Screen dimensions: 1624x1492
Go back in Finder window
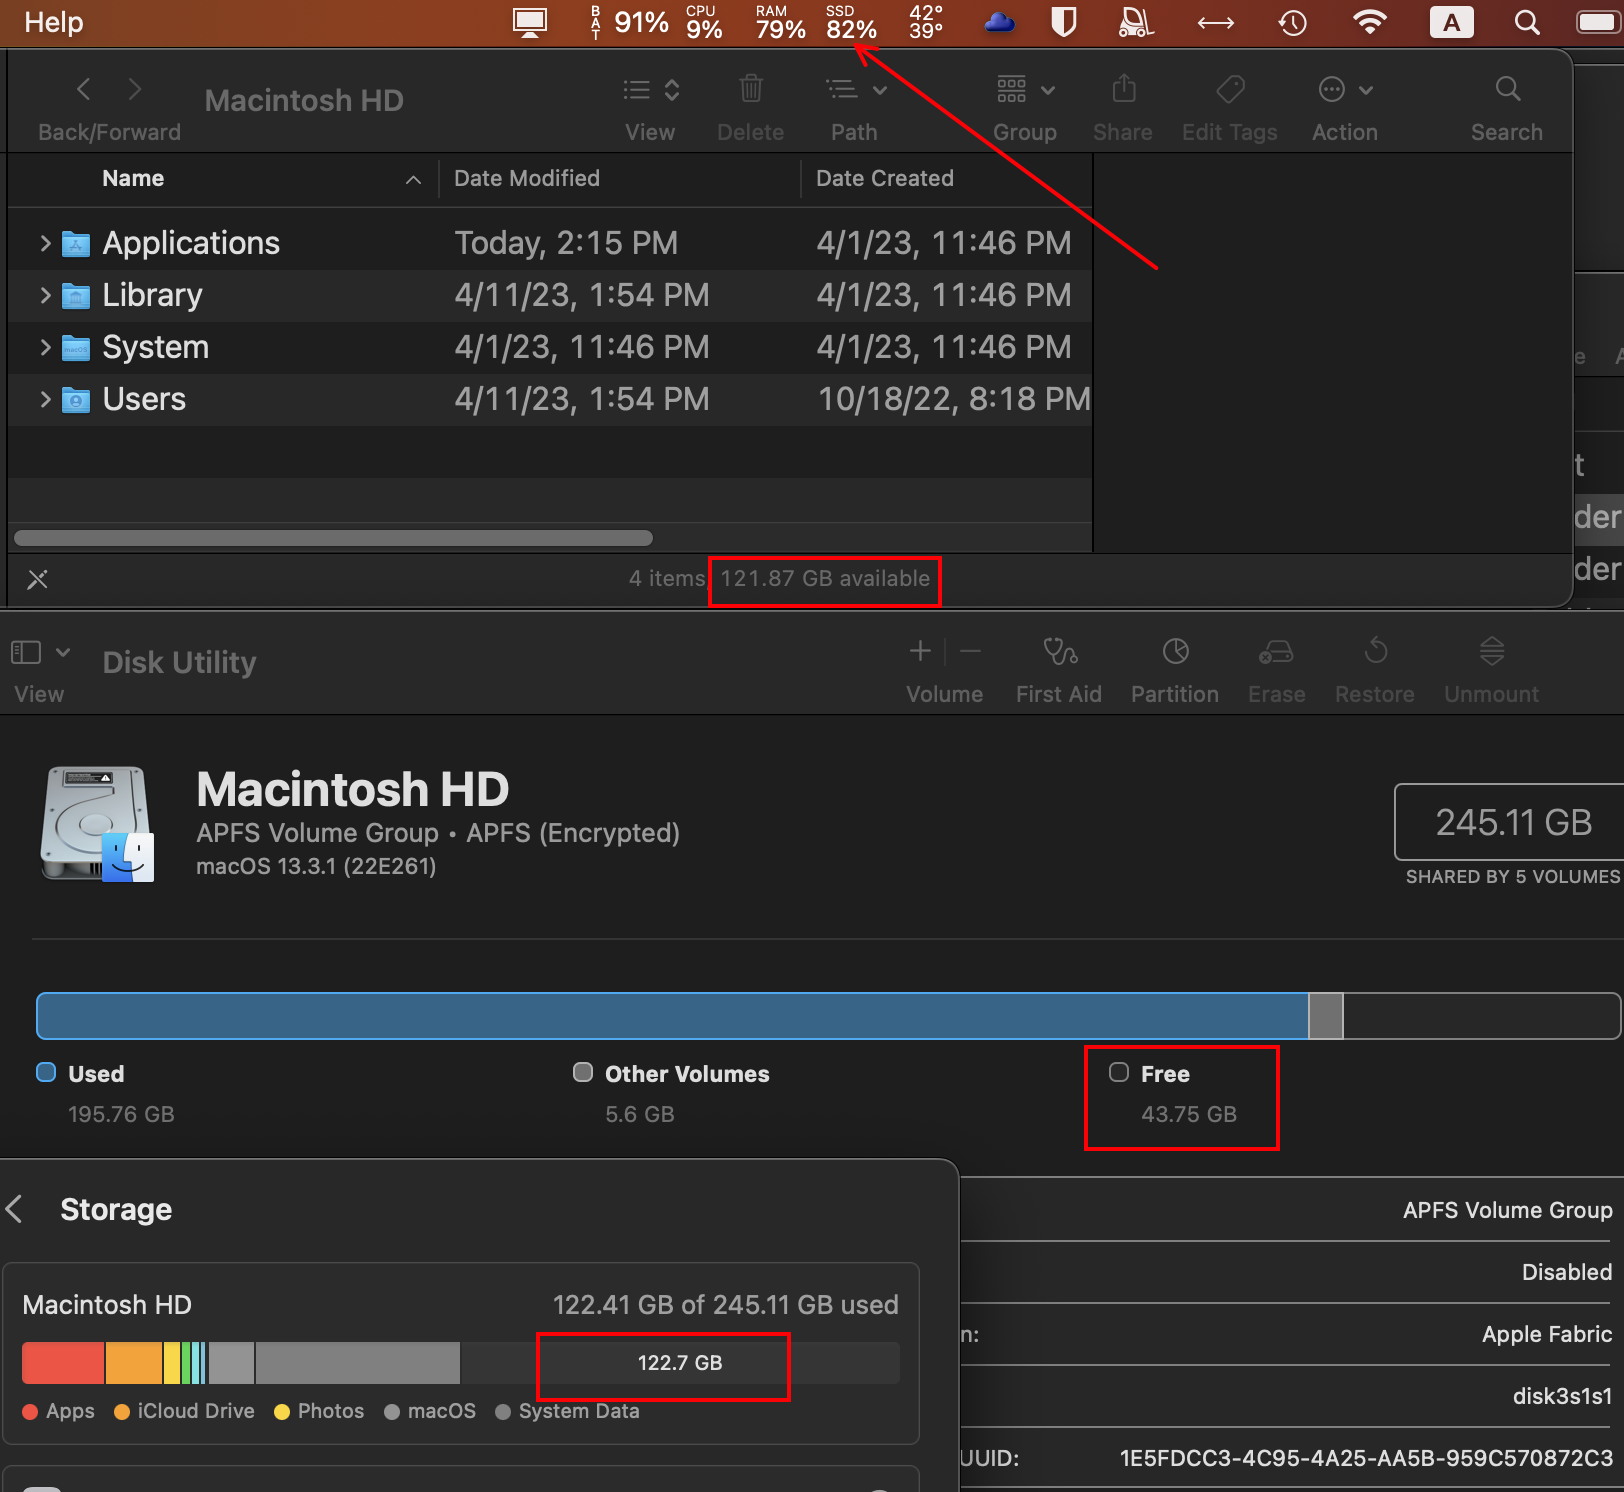coord(84,89)
